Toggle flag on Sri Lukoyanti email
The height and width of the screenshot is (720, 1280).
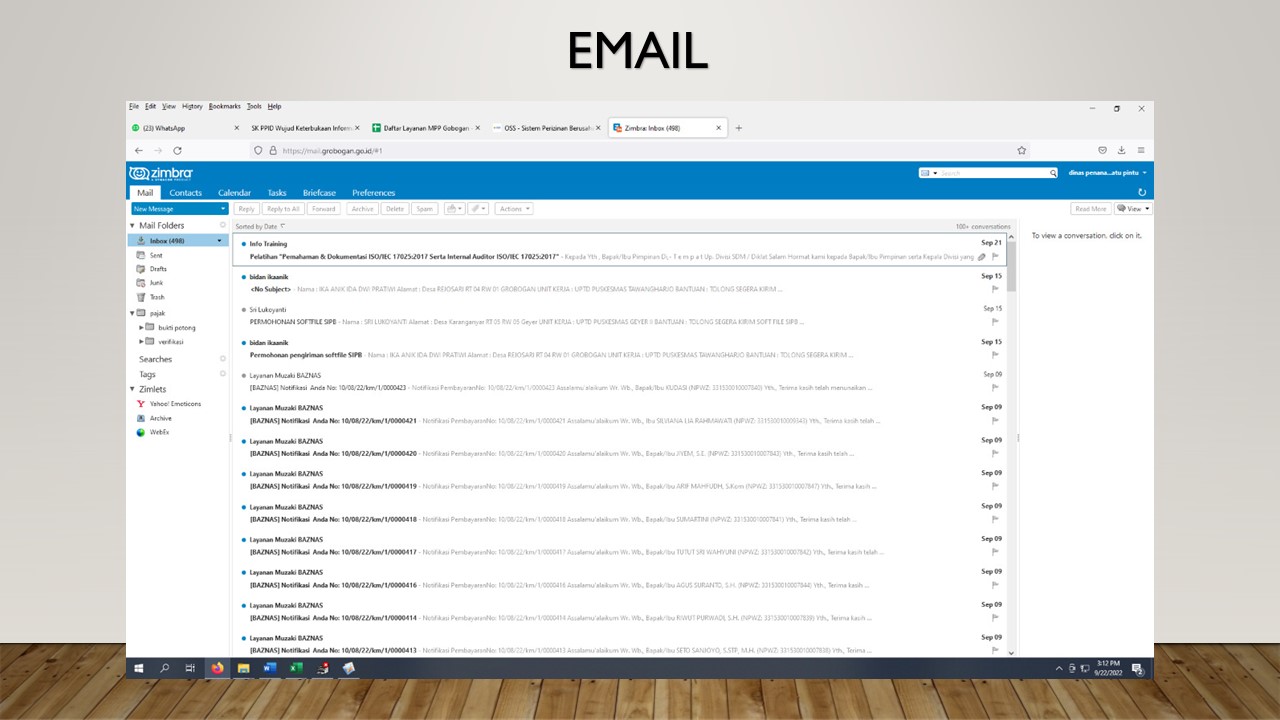point(995,322)
